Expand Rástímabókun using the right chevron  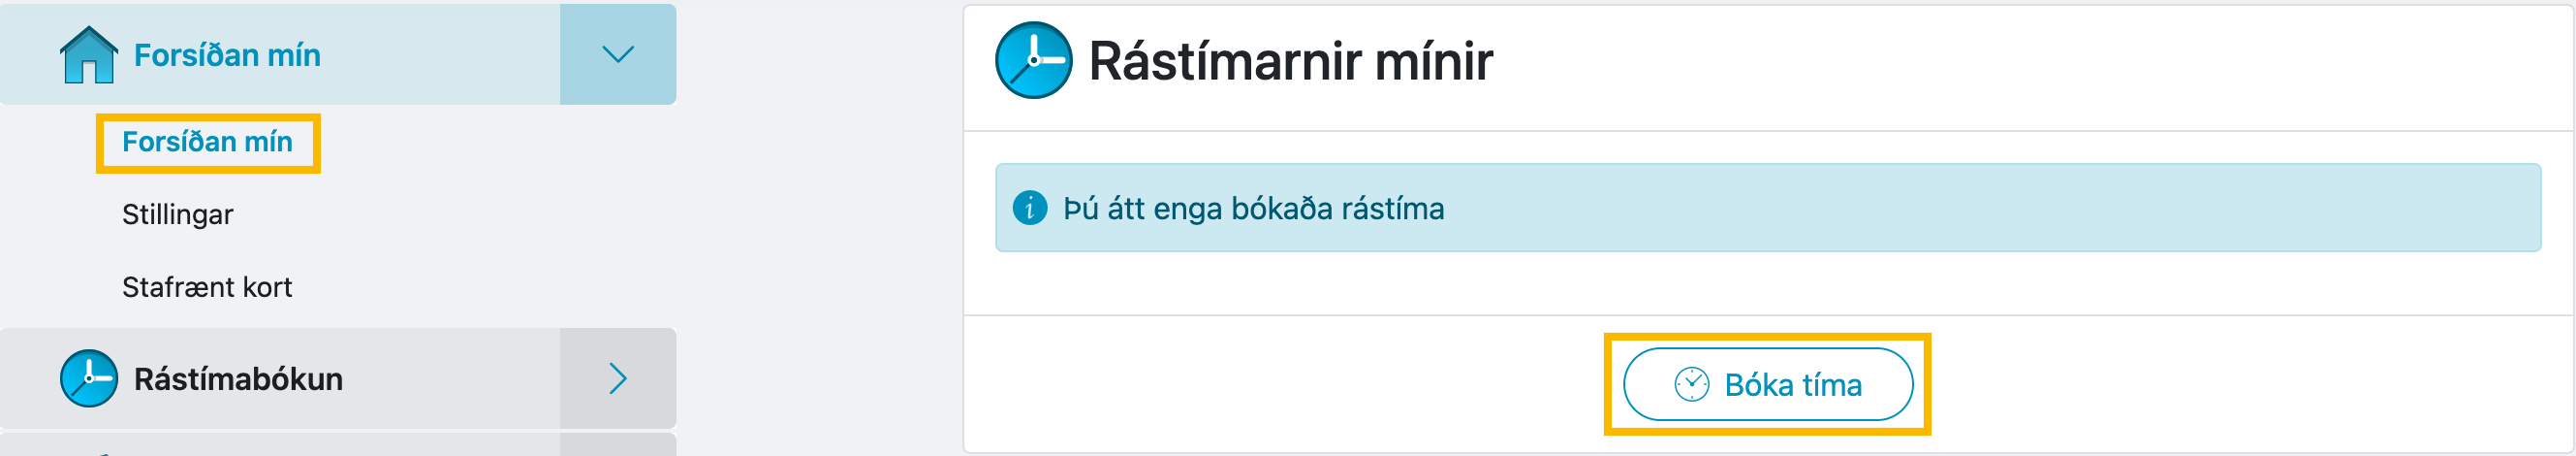click(618, 378)
